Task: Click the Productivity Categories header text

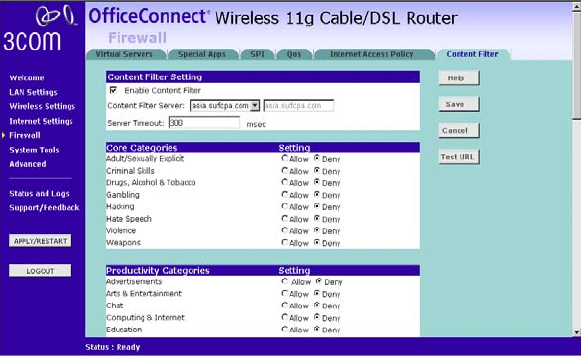Action: [158, 271]
